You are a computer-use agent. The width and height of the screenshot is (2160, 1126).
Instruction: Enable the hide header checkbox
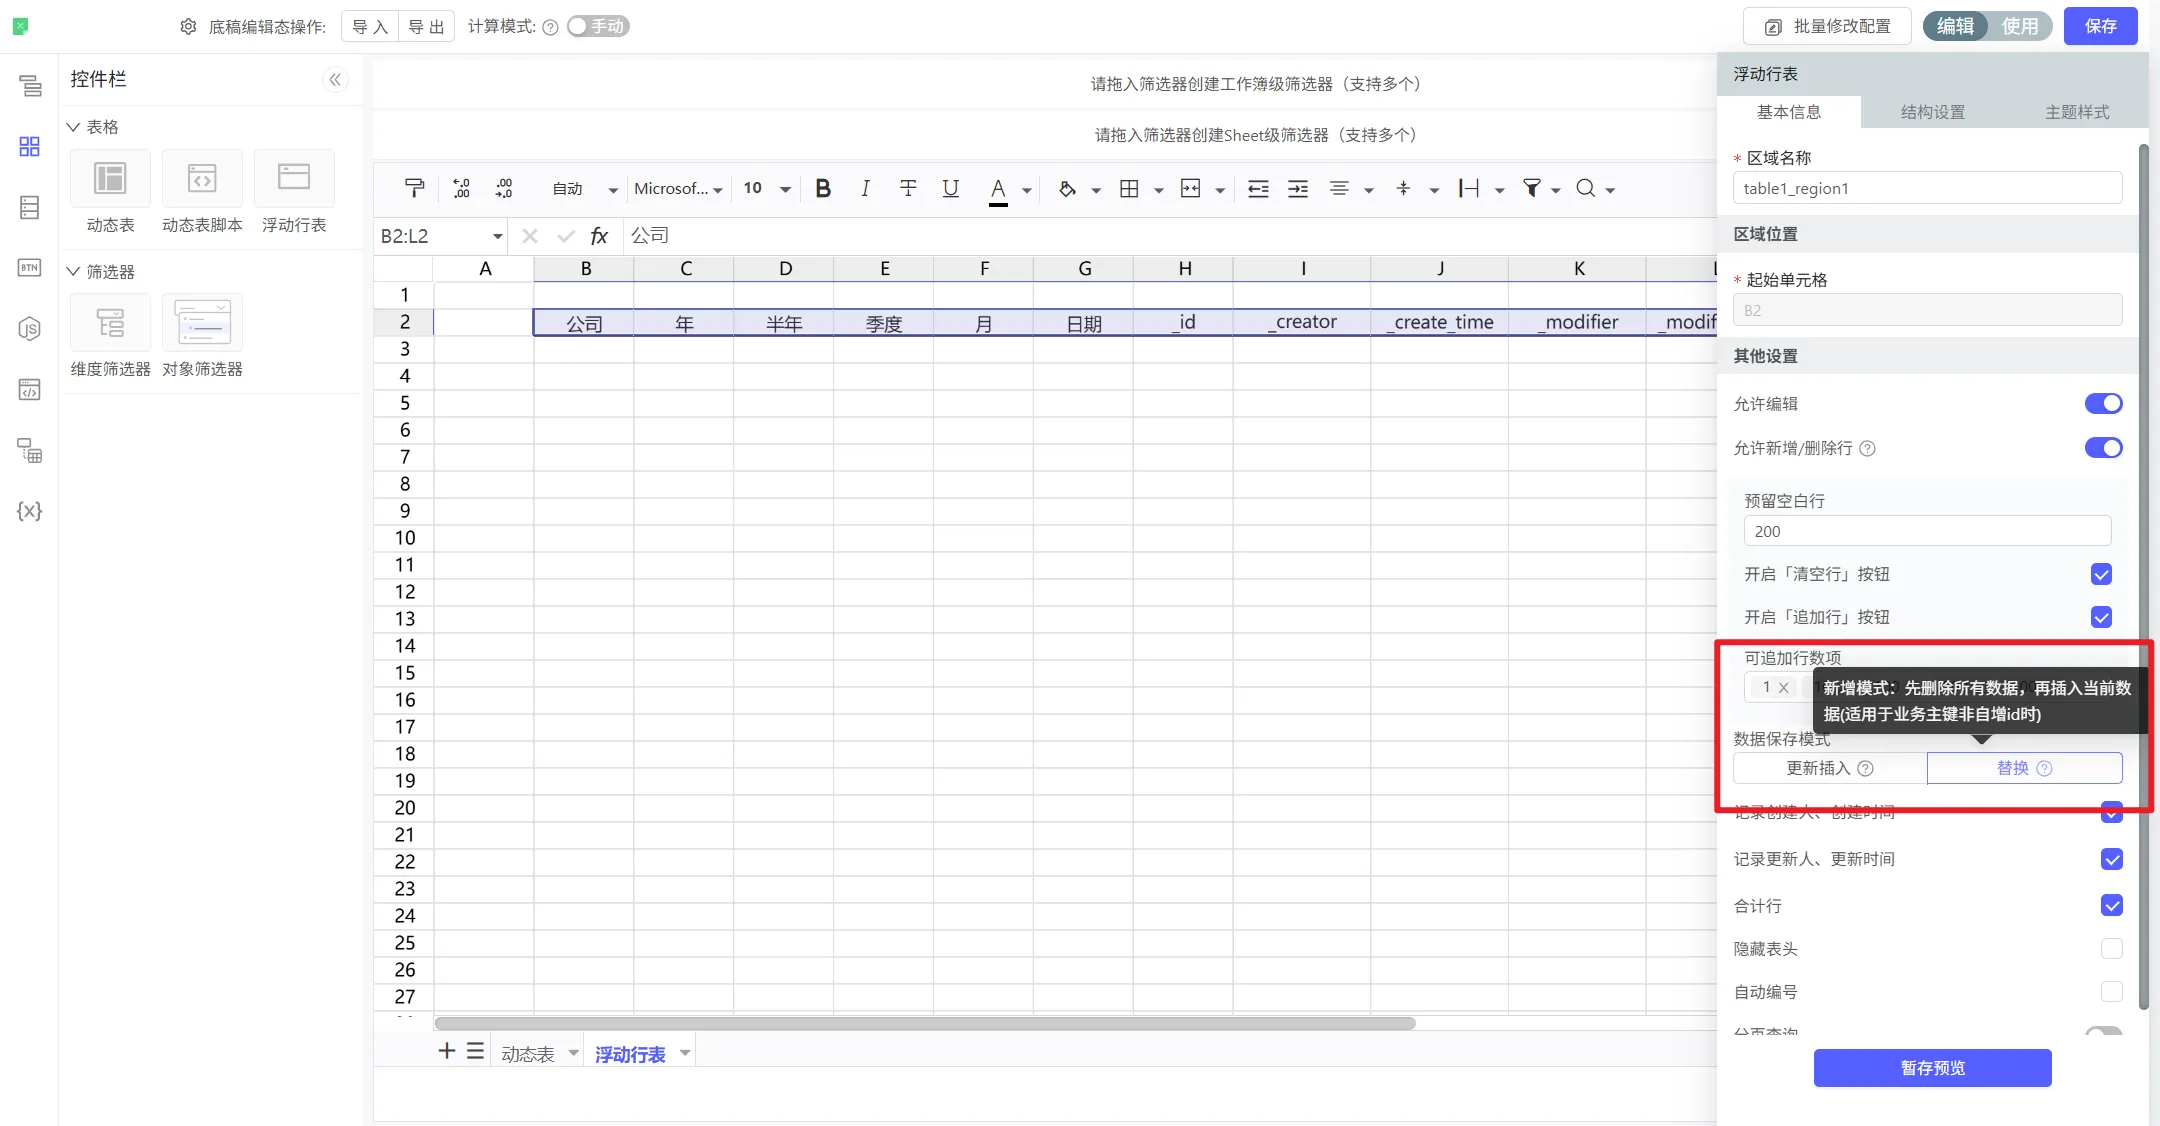coord(2111,948)
